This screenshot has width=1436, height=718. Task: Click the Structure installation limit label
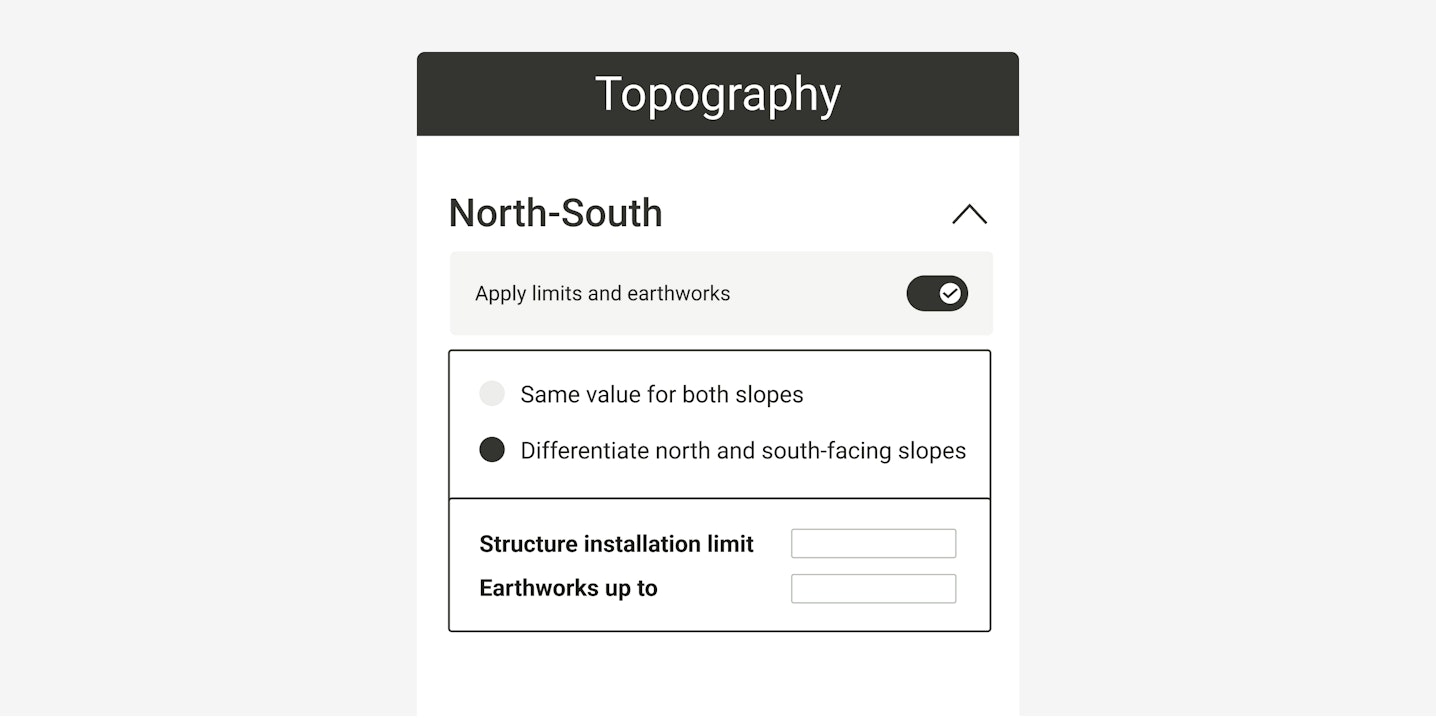pos(616,544)
